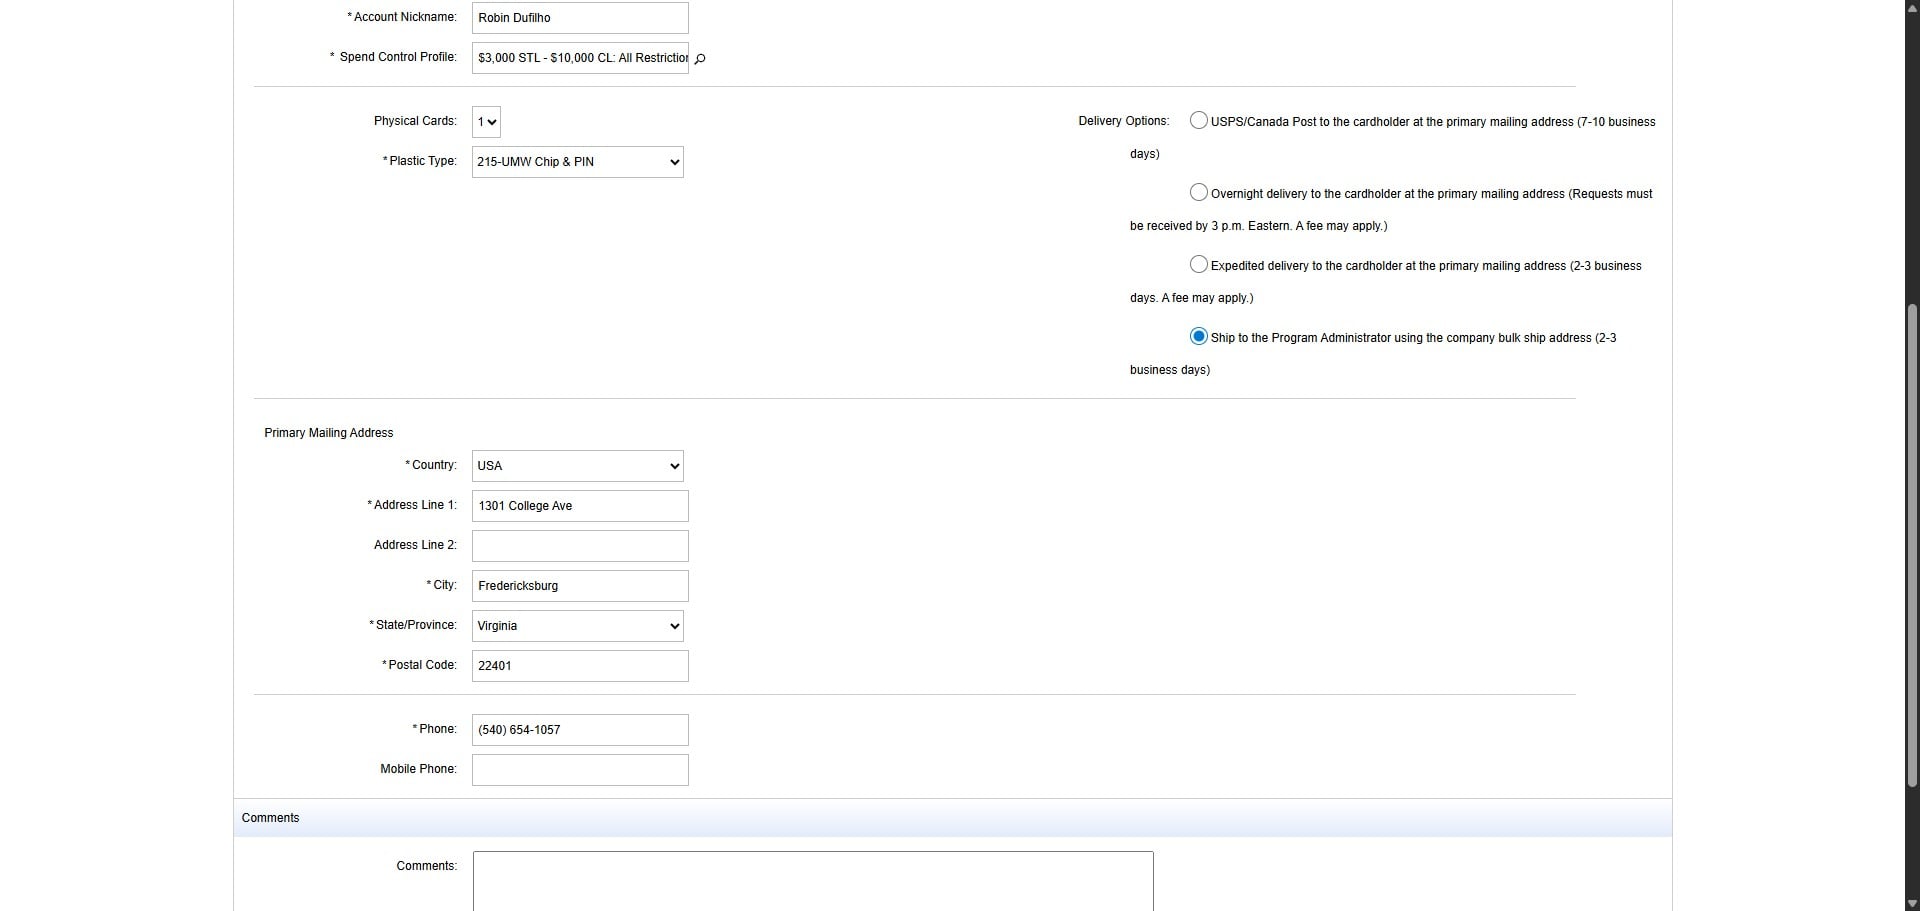Edit the Postal Code field
Screen dimensions: 1920x911
tap(579, 666)
